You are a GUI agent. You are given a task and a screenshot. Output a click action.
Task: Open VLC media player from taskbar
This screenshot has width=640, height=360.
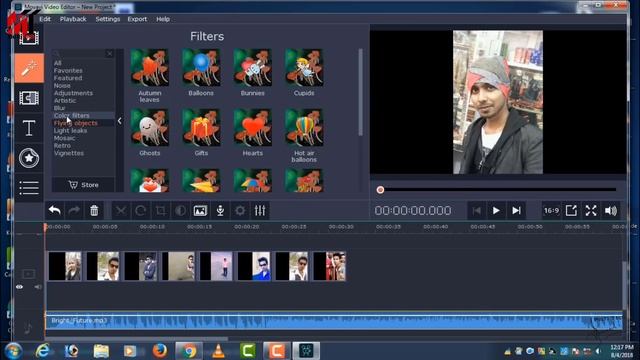tap(218, 351)
